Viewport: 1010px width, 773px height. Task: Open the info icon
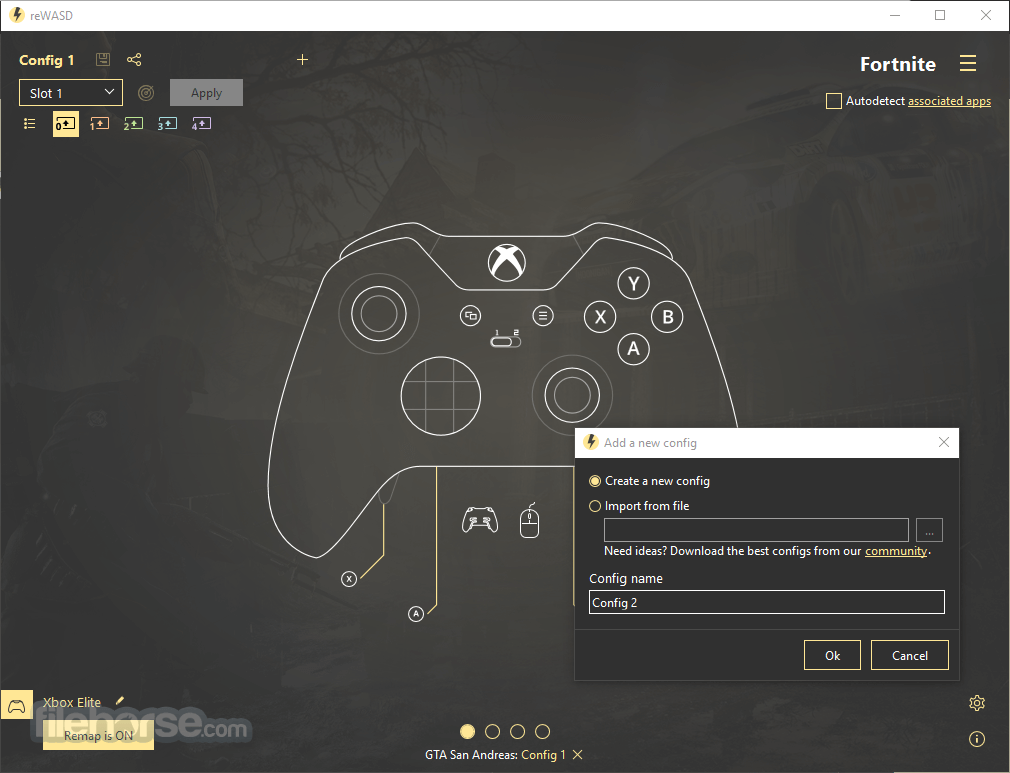pyautogui.click(x=977, y=739)
